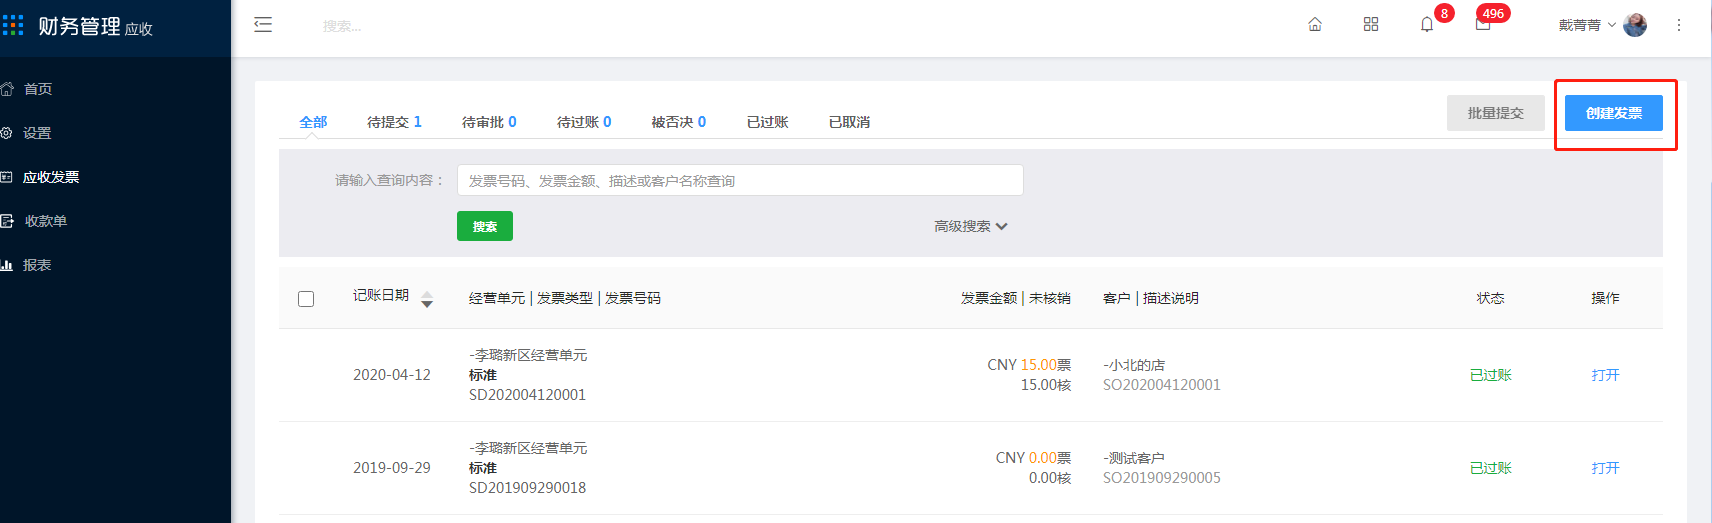Click the green 搜索 button
Screen dimensions: 1712x523
(485, 226)
